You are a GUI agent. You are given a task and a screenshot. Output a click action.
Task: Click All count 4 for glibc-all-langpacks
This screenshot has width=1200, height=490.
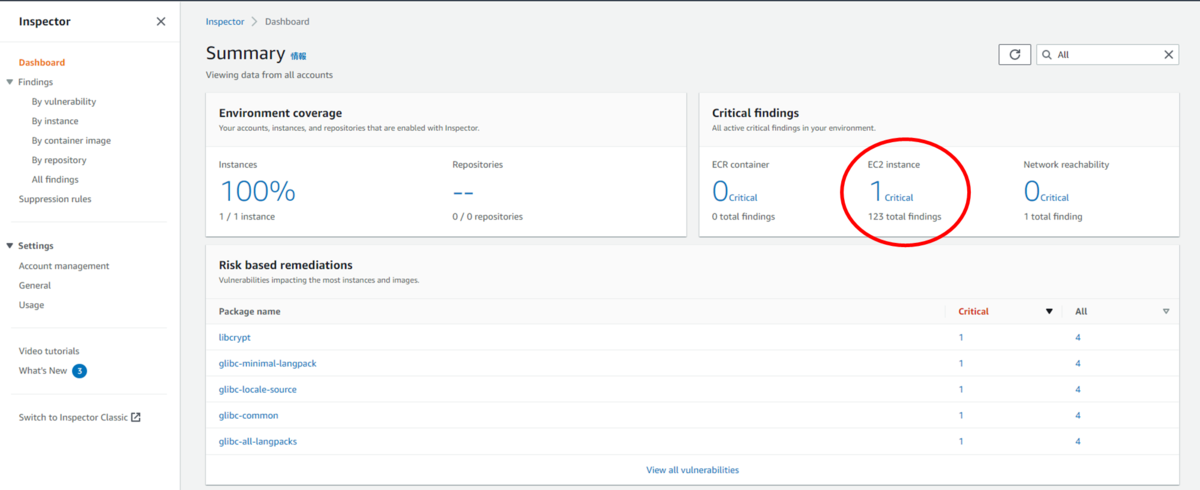pos(1078,441)
